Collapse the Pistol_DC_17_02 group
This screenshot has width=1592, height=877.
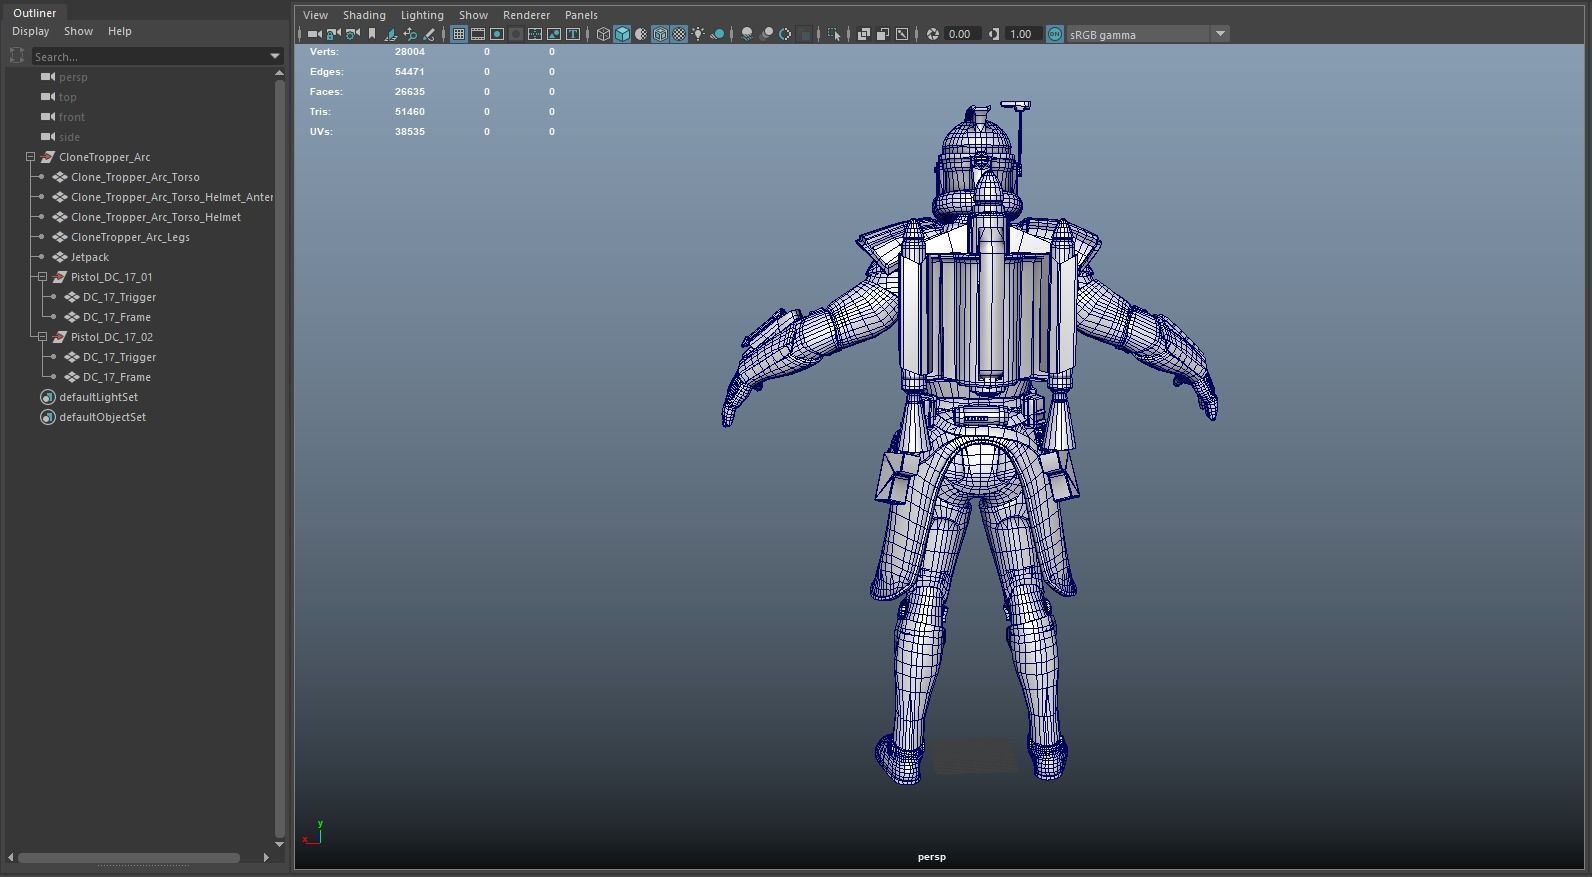pos(42,337)
